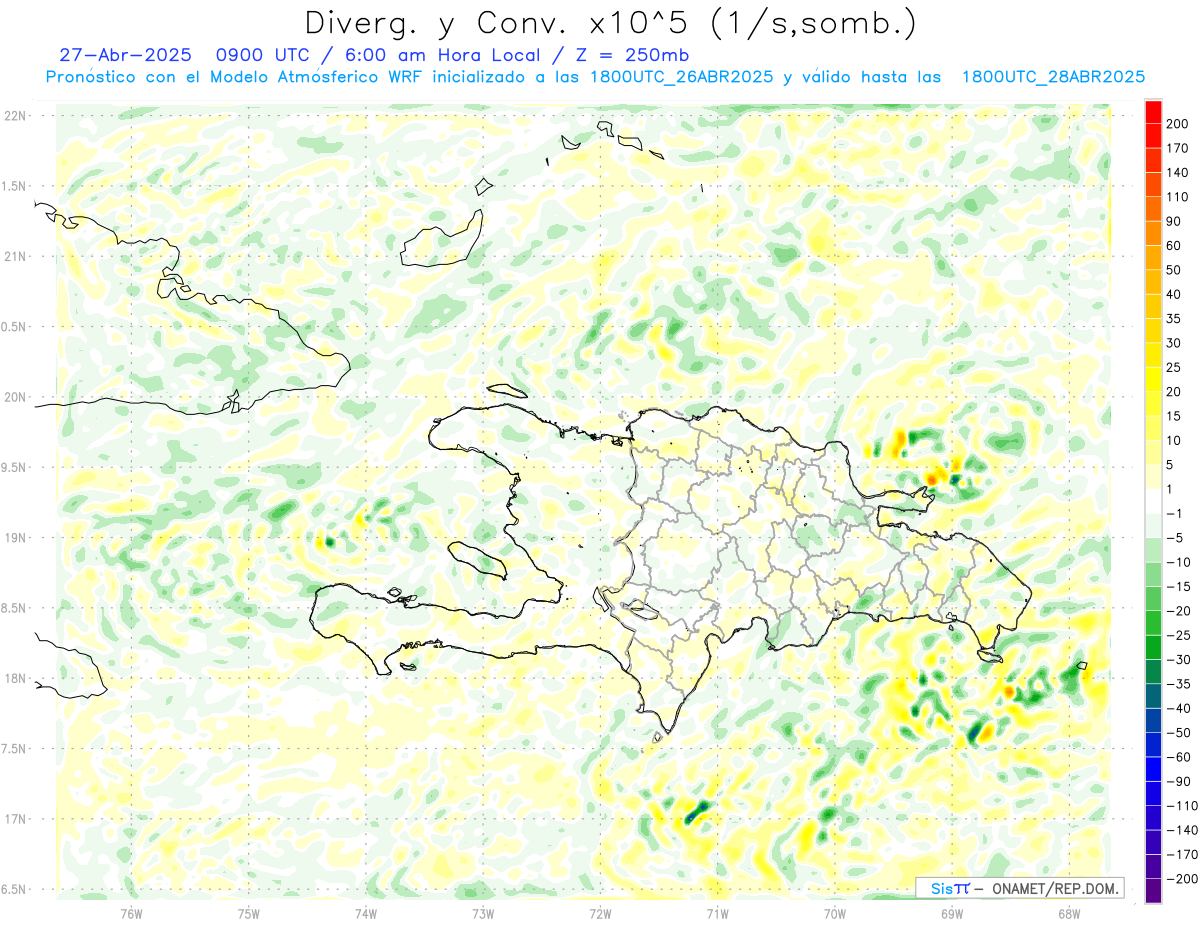
Task: Click the '7.5N' latitude axis label
Action: point(15,749)
